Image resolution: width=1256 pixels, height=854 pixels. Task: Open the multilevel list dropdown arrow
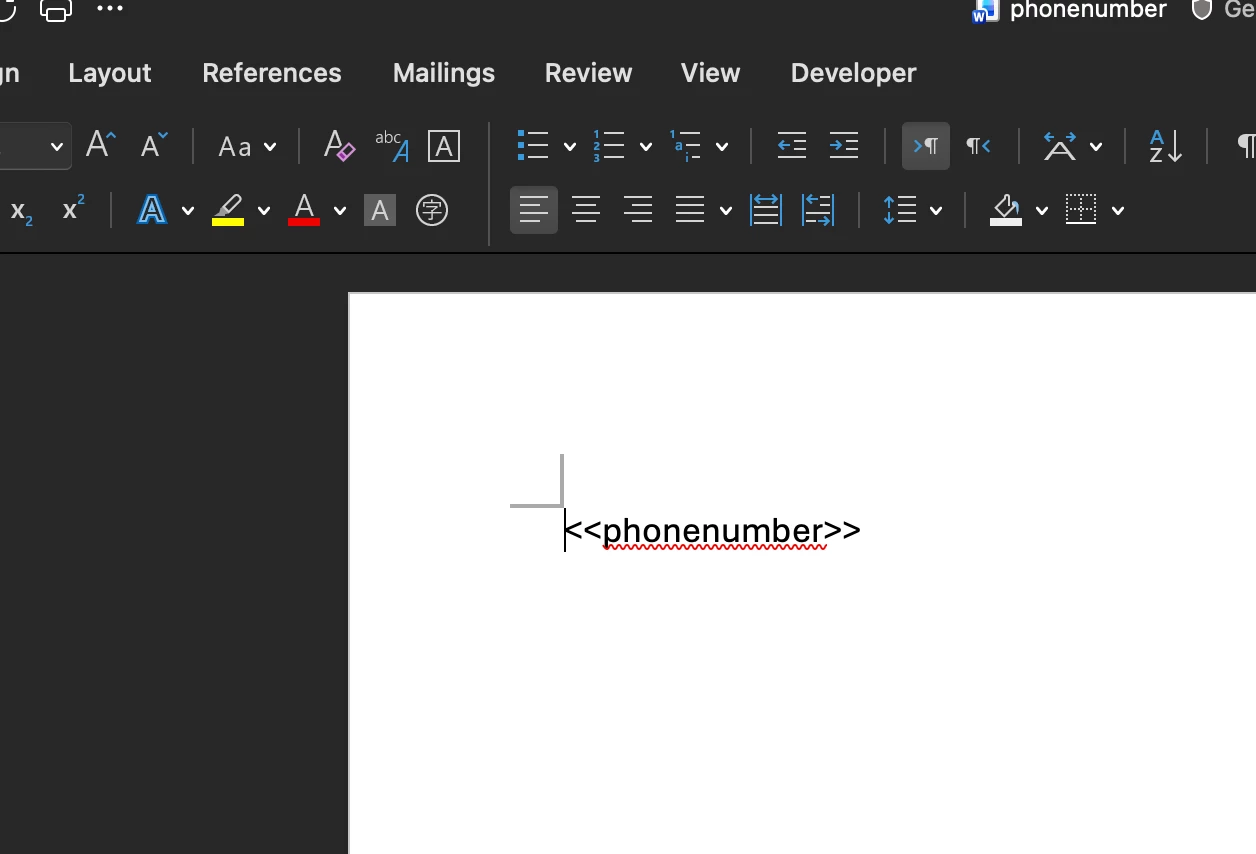click(x=722, y=147)
